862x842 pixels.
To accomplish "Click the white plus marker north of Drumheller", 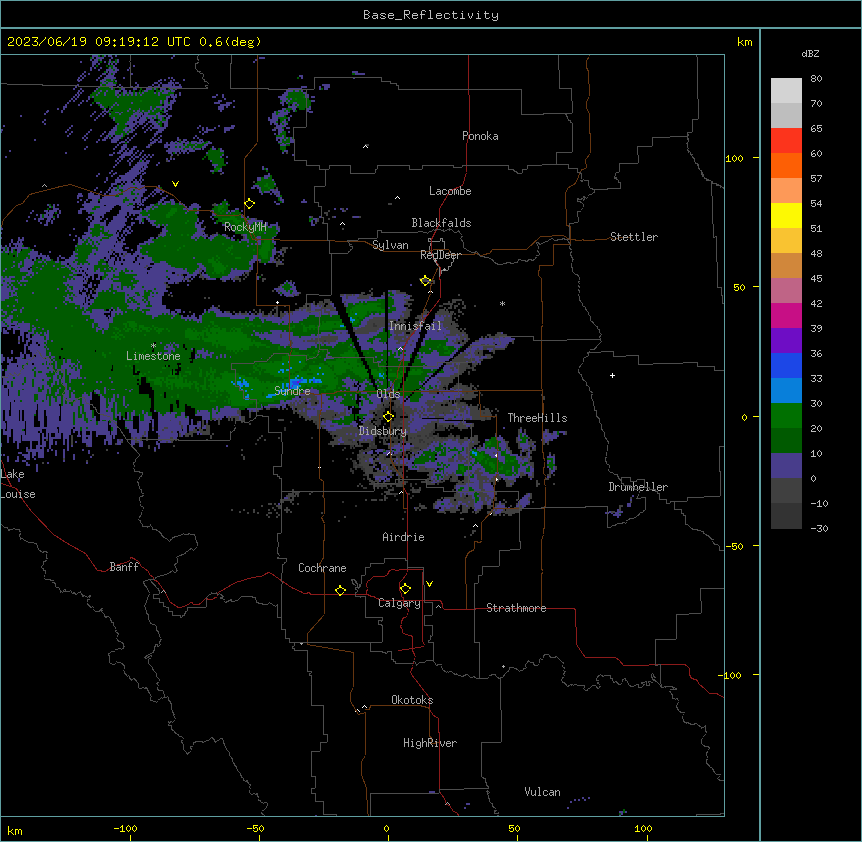I will 612,375.
